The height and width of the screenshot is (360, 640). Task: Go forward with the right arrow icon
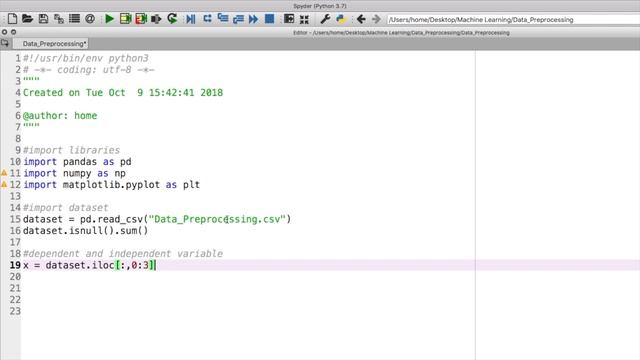click(x=376, y=19)
